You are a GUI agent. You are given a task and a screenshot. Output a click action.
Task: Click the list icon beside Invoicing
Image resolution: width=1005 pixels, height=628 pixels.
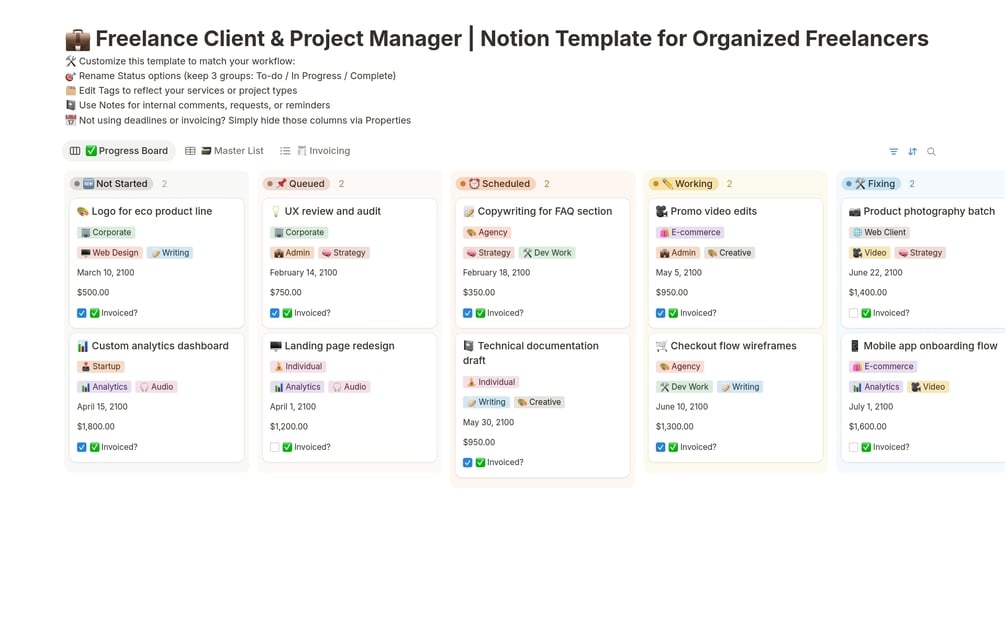pyautogui.click(x=285, y=151)
